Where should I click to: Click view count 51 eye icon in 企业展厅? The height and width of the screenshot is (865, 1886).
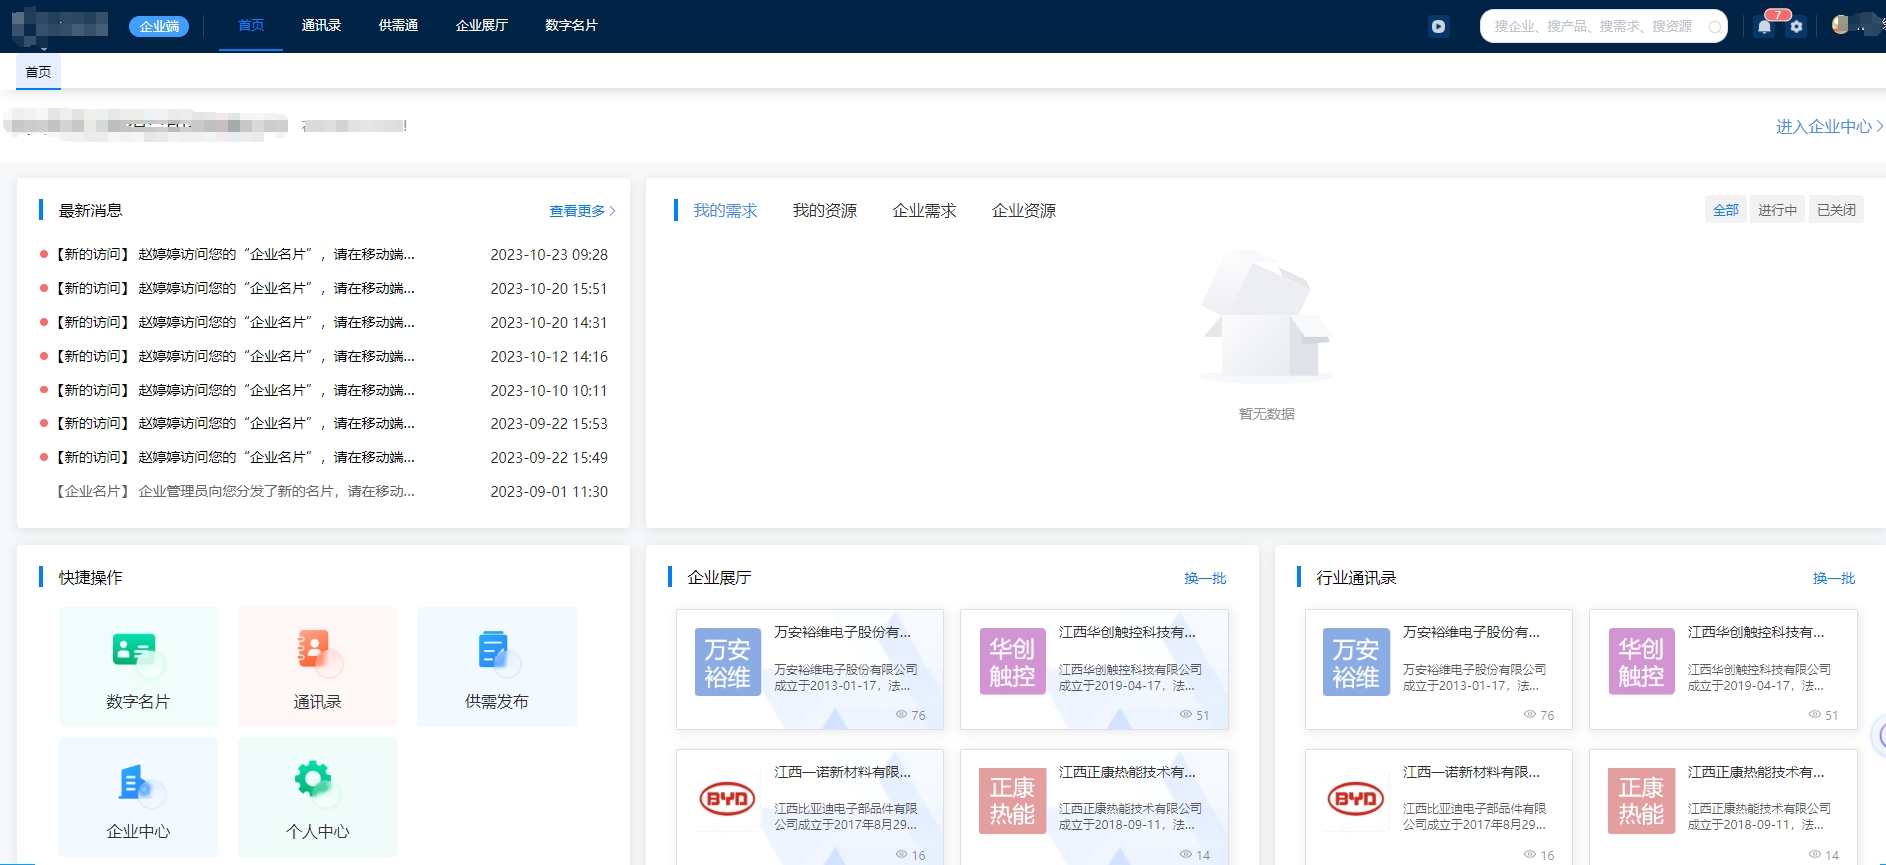click(1186, 715)
